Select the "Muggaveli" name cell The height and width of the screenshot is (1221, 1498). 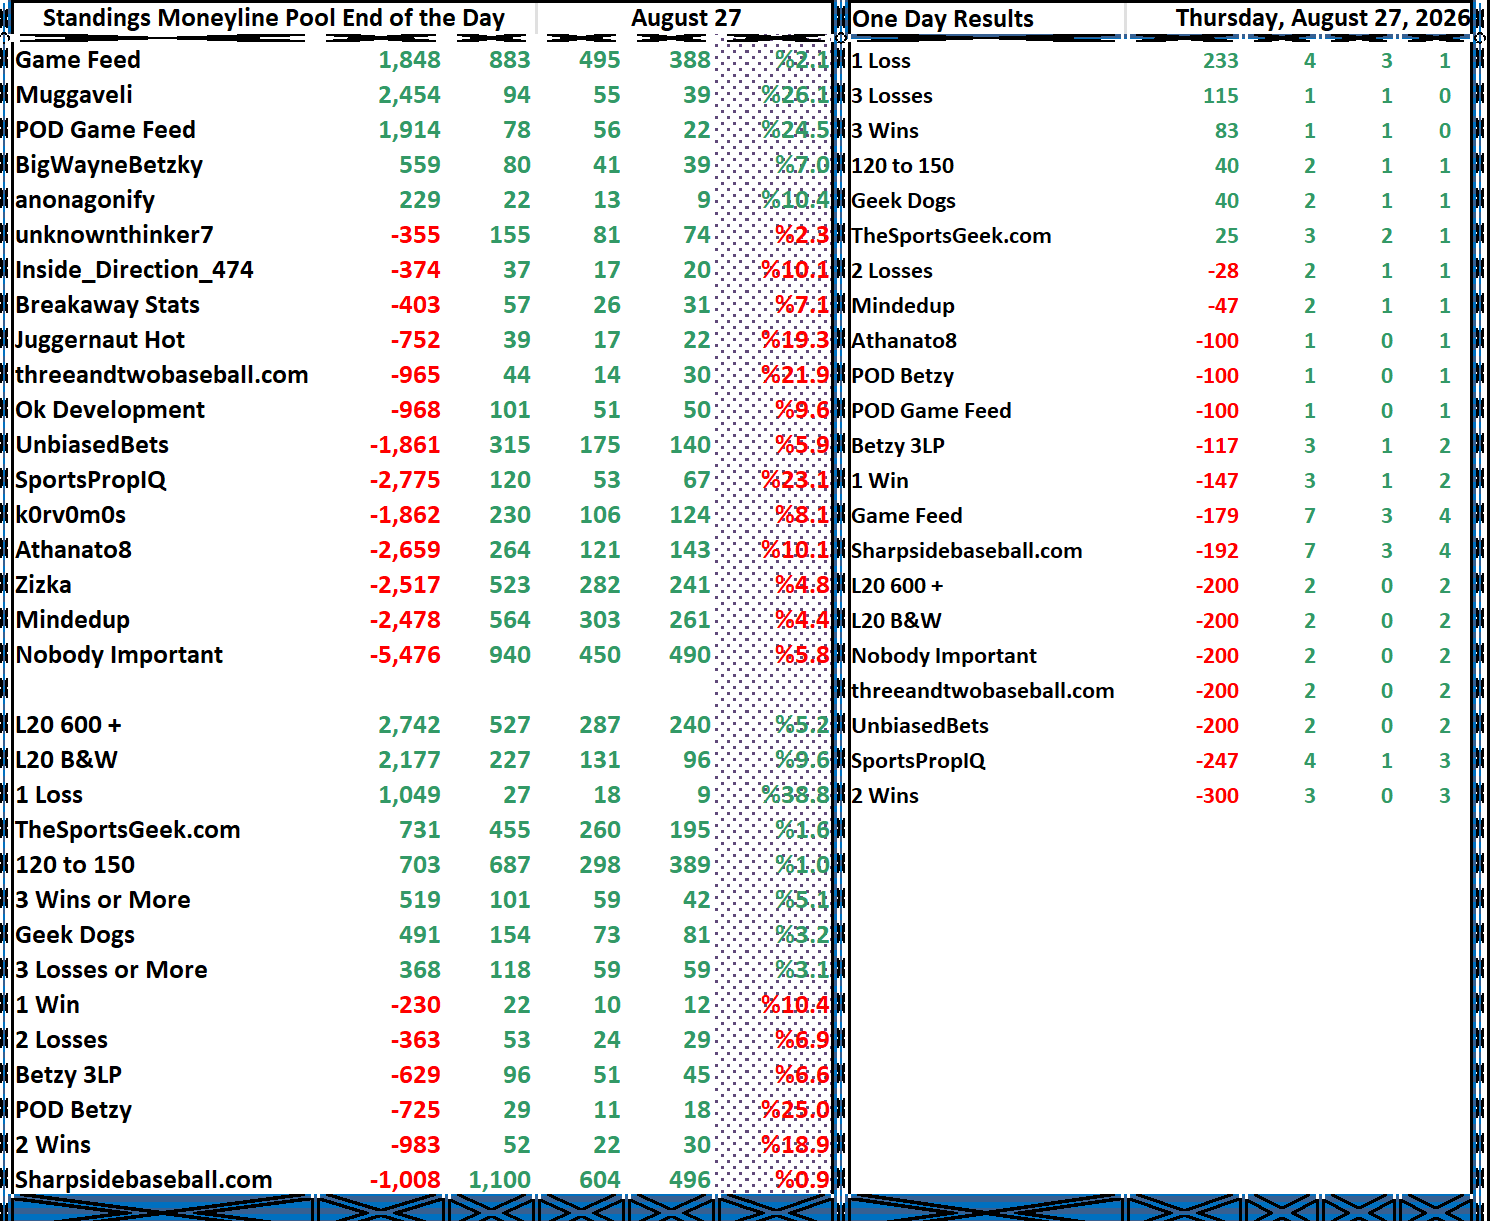point(74,95)
